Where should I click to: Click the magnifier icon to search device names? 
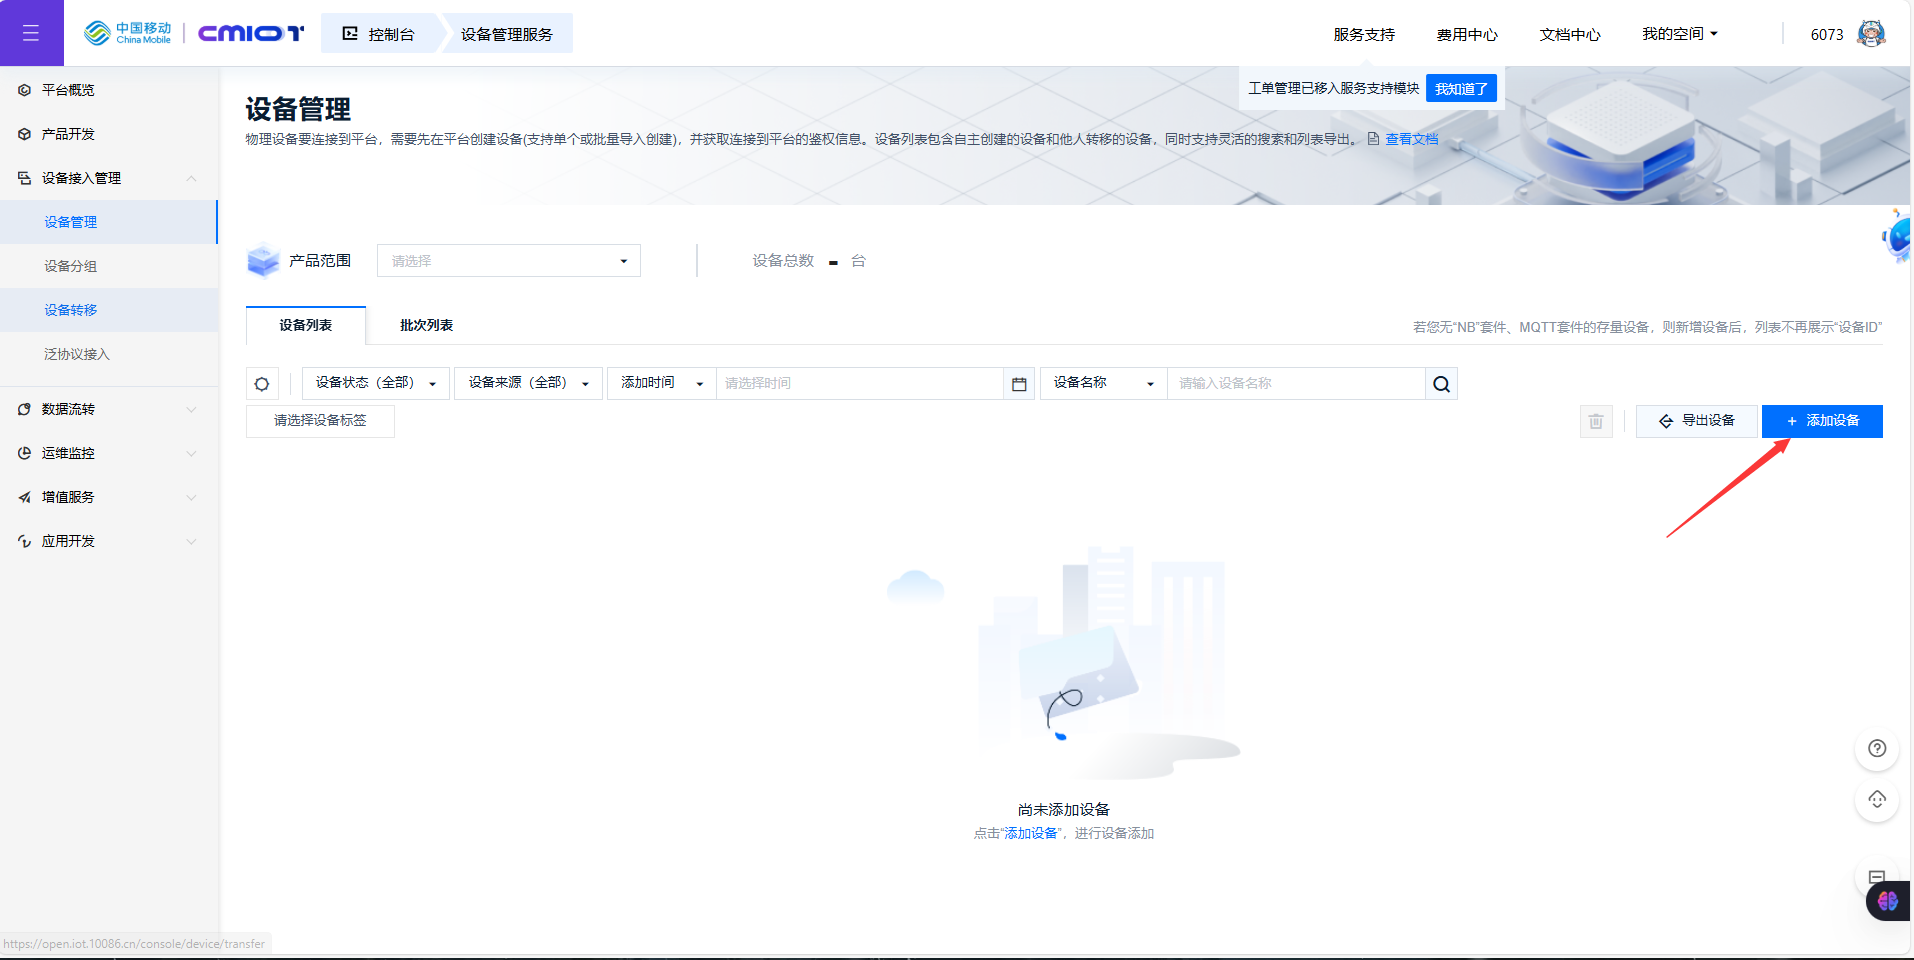click(1441, 383)
